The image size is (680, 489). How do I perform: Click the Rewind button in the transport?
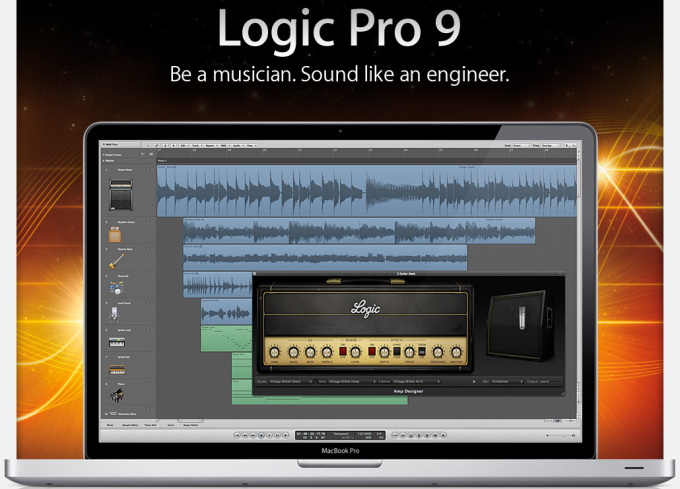point(245,435)
